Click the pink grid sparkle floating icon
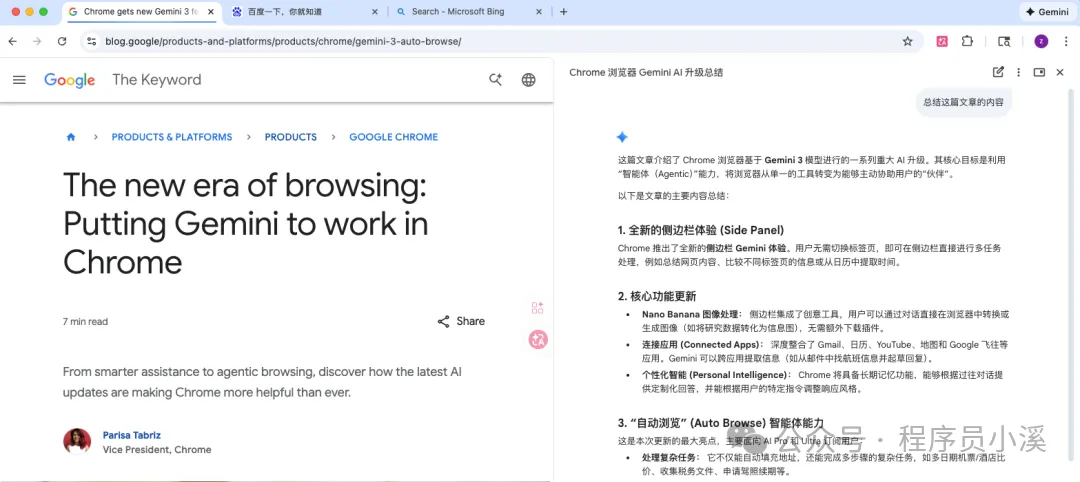 tap(538, 308)
